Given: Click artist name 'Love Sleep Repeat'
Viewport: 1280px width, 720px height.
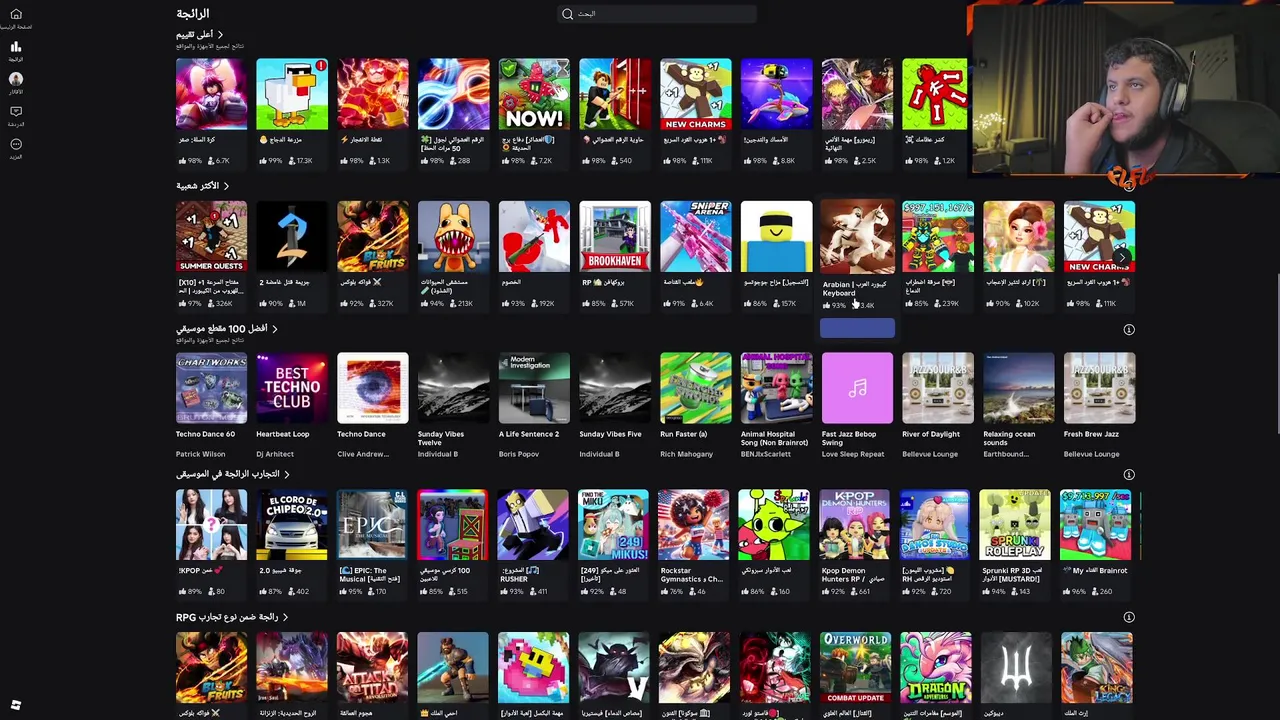Looking at the screenshot, I should (x=853, y=454).
